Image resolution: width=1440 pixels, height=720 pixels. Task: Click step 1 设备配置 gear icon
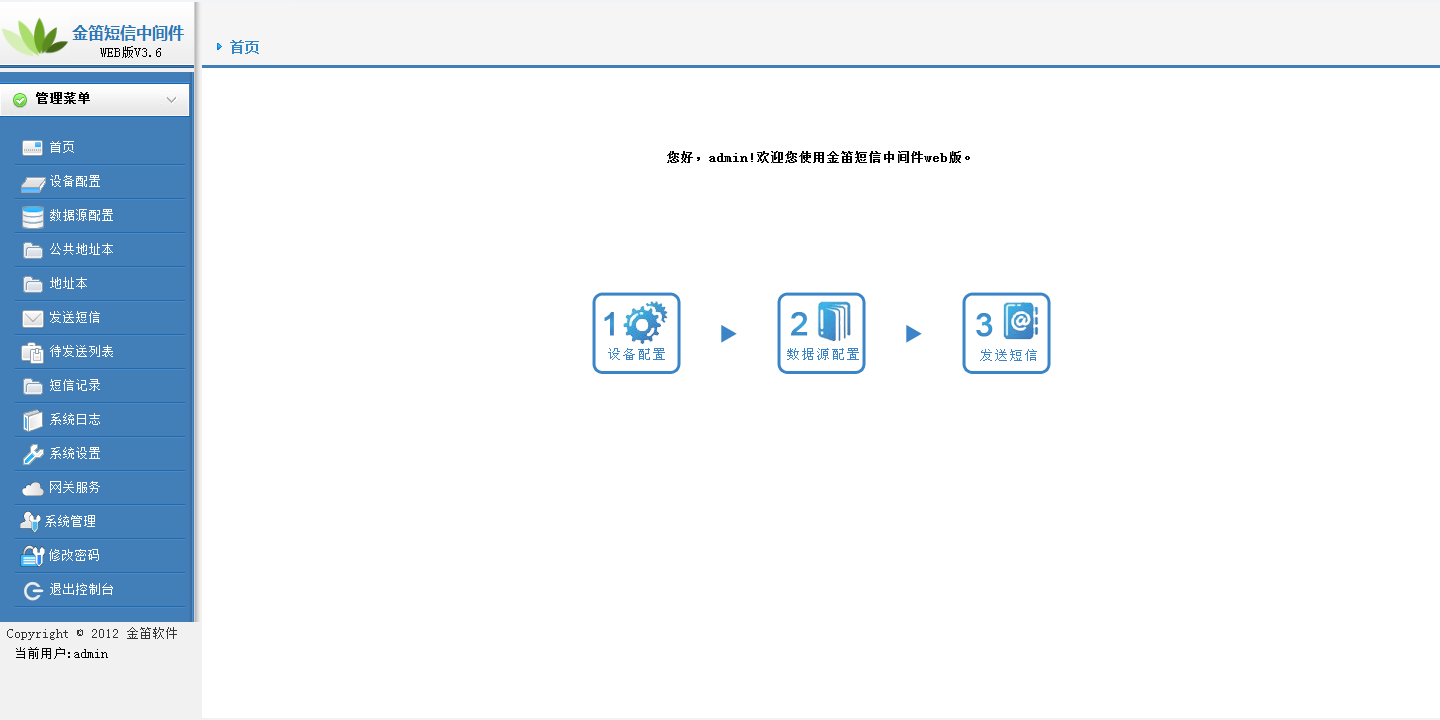pyautogui.click(x=646, y=322)
